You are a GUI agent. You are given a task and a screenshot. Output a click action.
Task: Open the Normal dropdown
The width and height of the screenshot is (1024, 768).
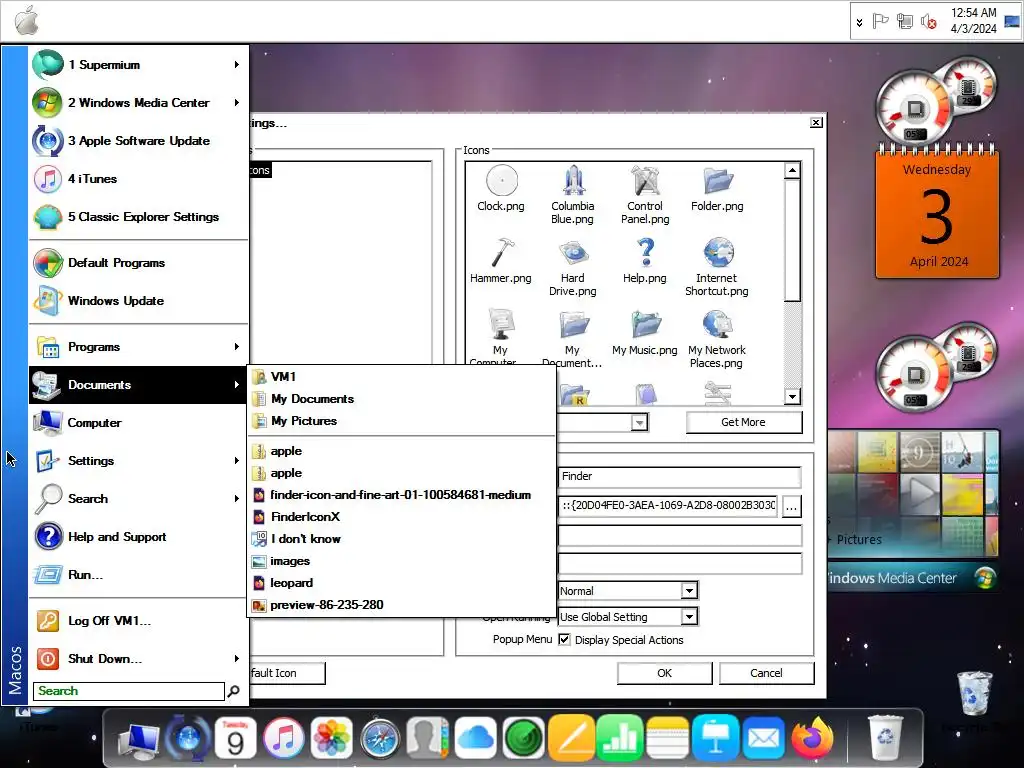coord(689,591)
